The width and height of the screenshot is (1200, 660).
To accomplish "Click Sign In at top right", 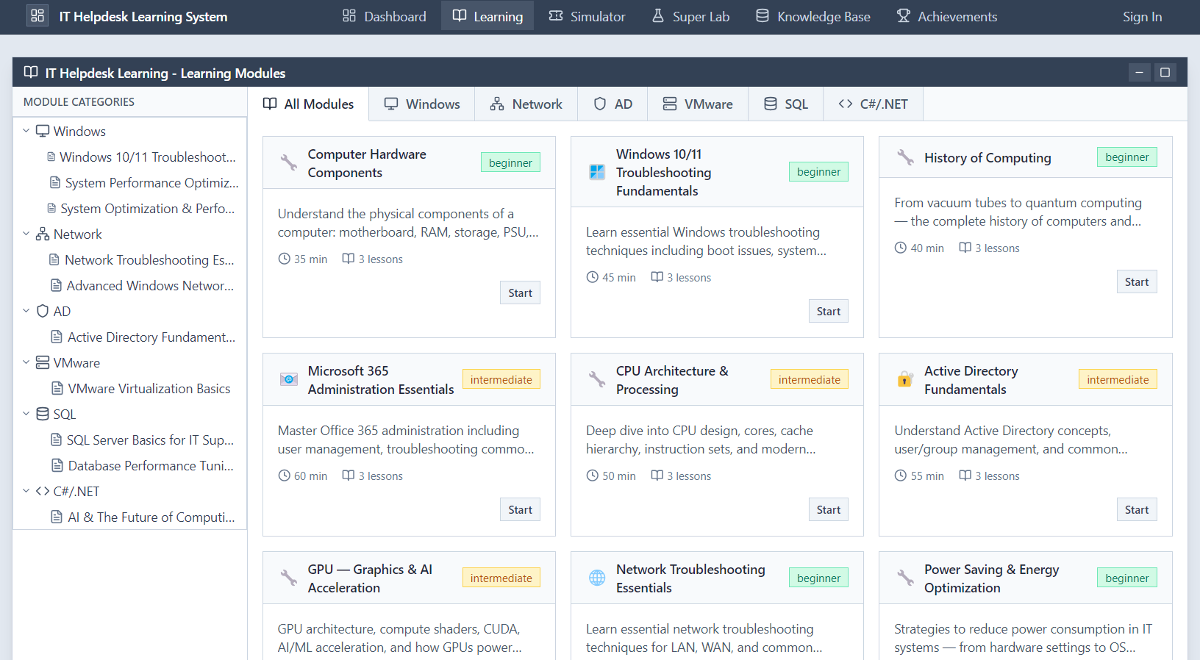I will 1142,16.
